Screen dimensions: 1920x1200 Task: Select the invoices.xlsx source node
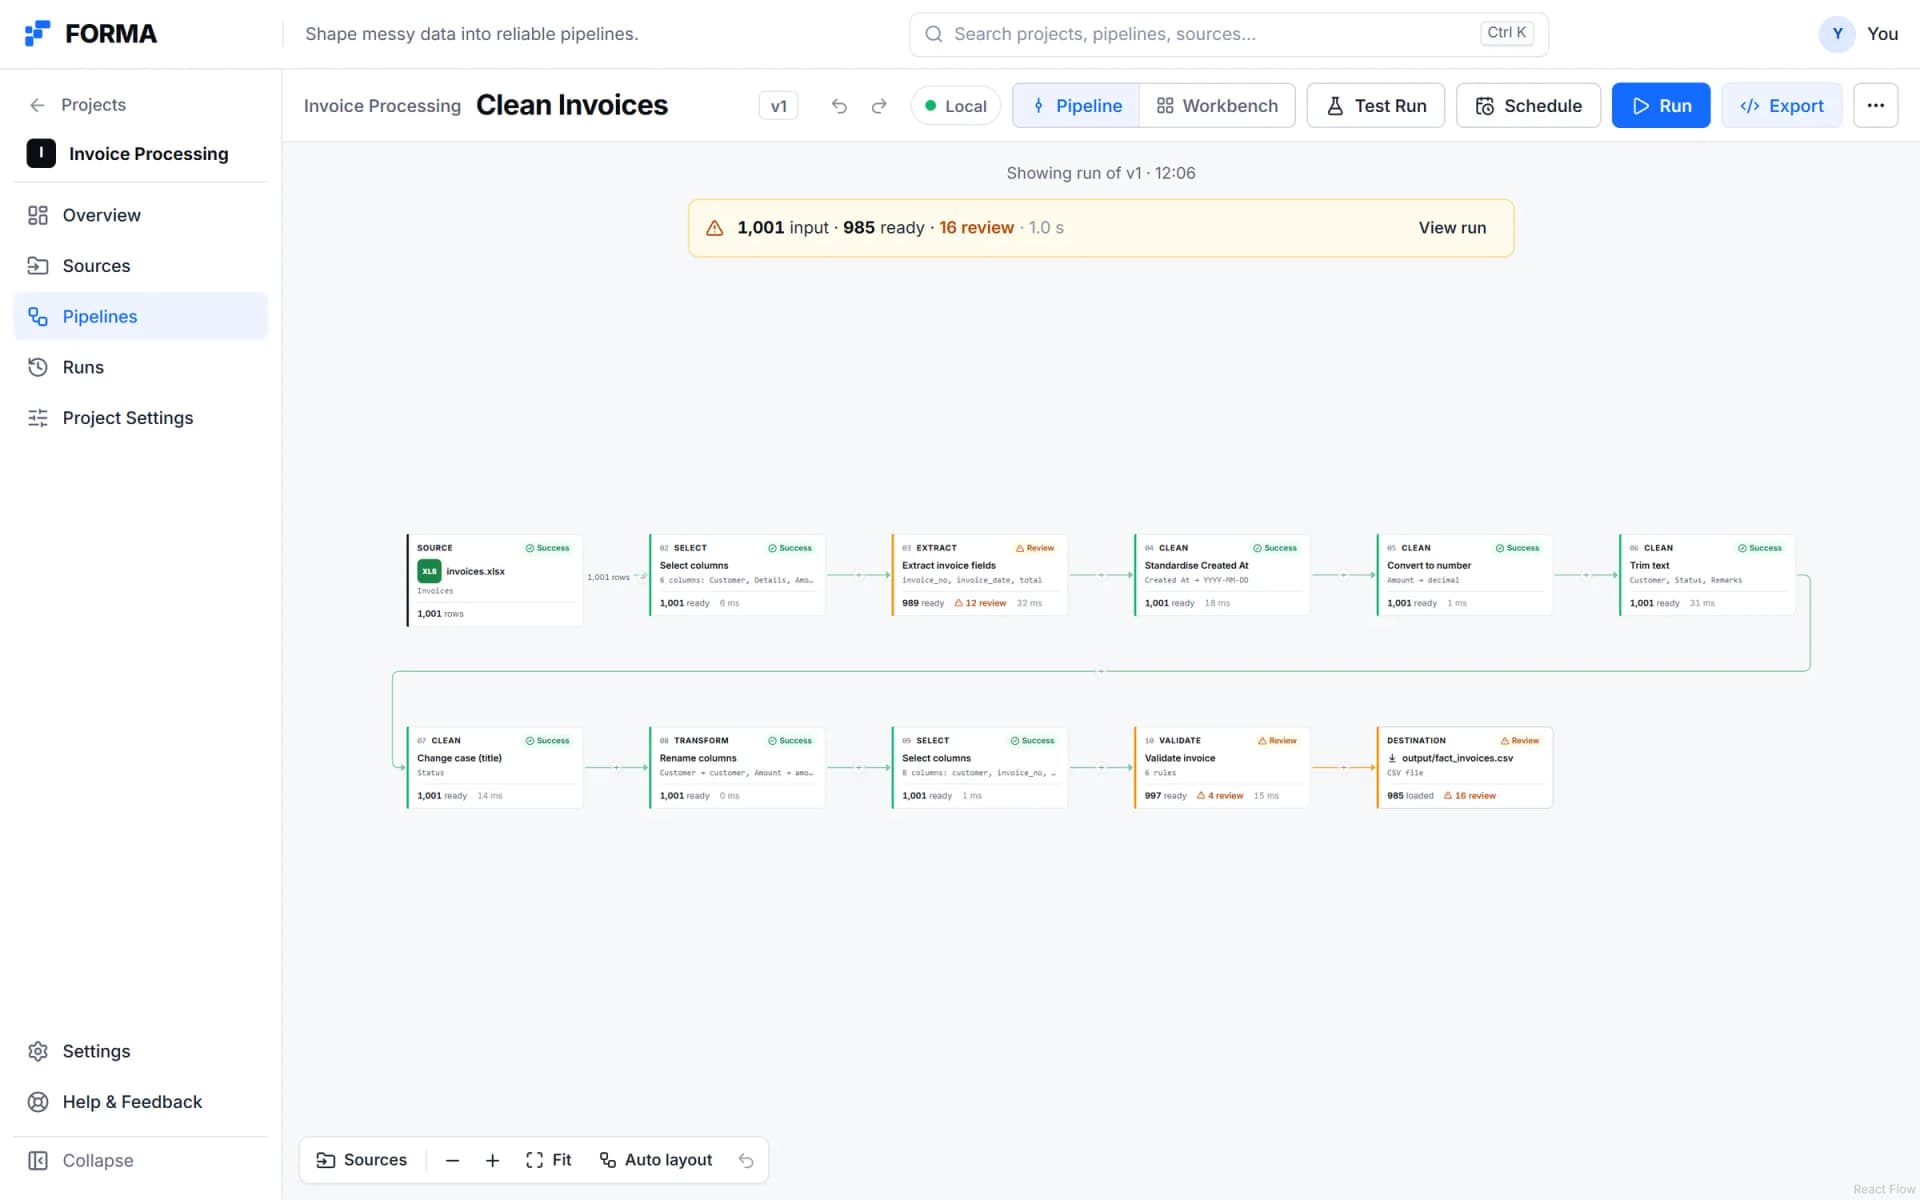494,580
